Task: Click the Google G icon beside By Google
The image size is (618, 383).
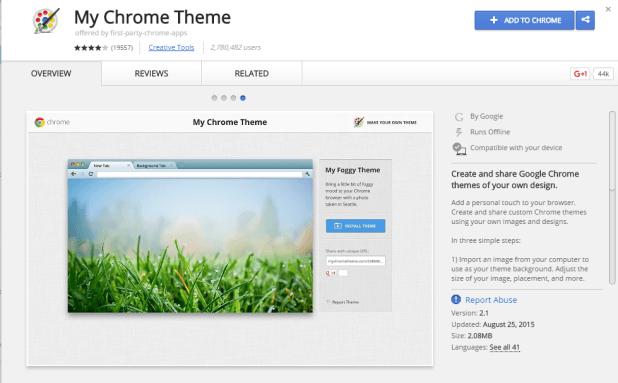Action: click(459, 117)
